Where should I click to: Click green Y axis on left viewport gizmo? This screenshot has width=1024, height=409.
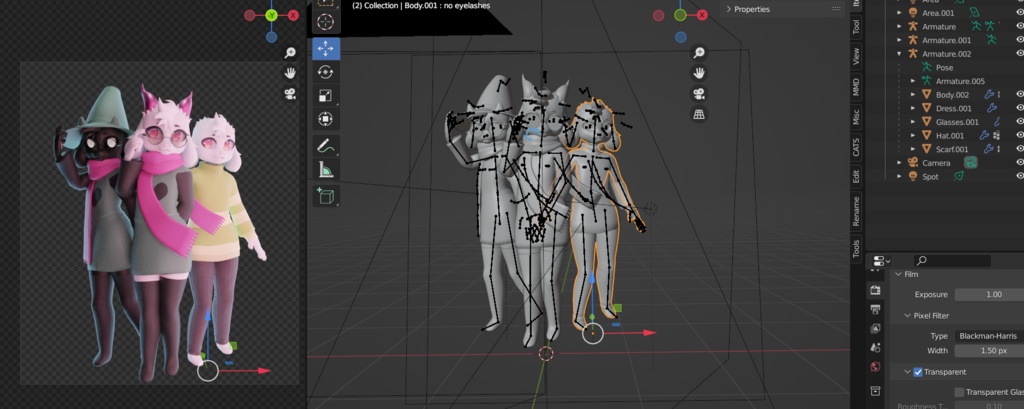(272, 15)
